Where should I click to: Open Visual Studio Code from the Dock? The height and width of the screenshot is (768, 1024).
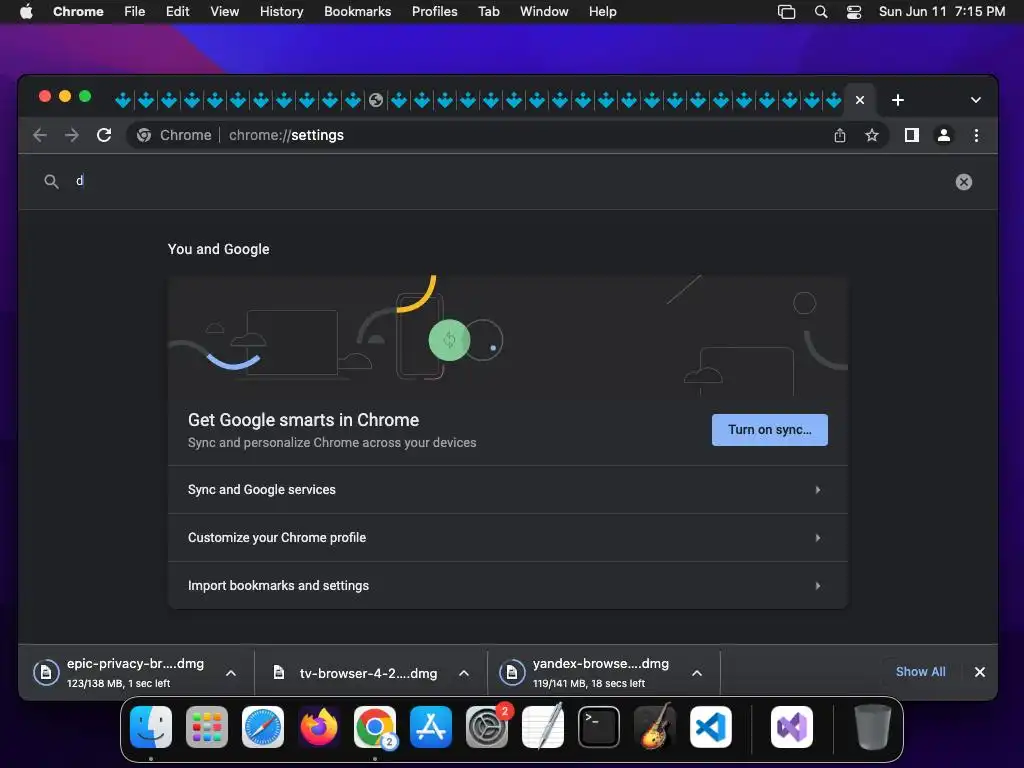coord(711,727)
